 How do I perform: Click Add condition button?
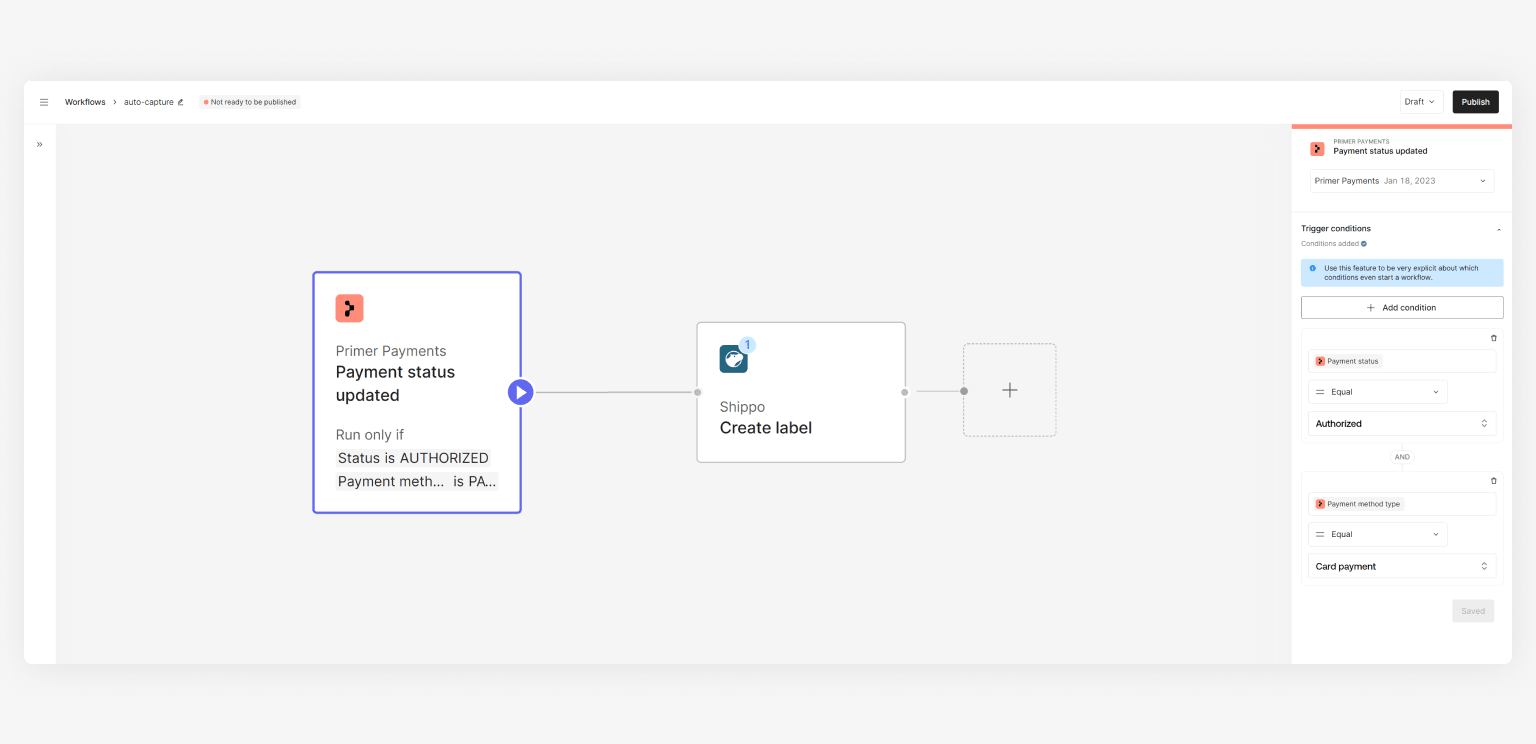[x=1402, y=308]
